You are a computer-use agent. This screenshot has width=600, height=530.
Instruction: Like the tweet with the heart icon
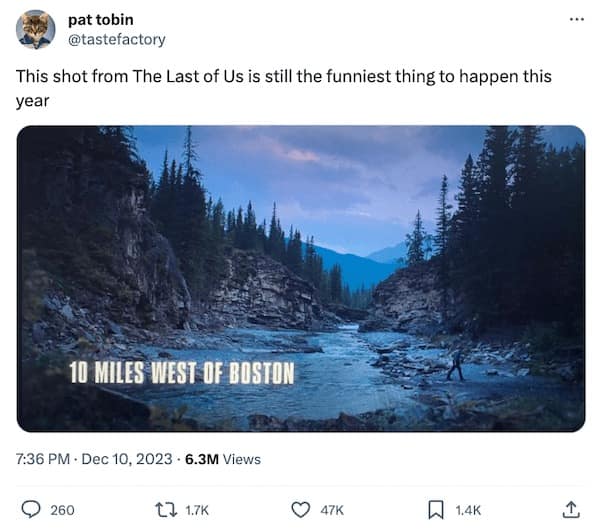300,509
